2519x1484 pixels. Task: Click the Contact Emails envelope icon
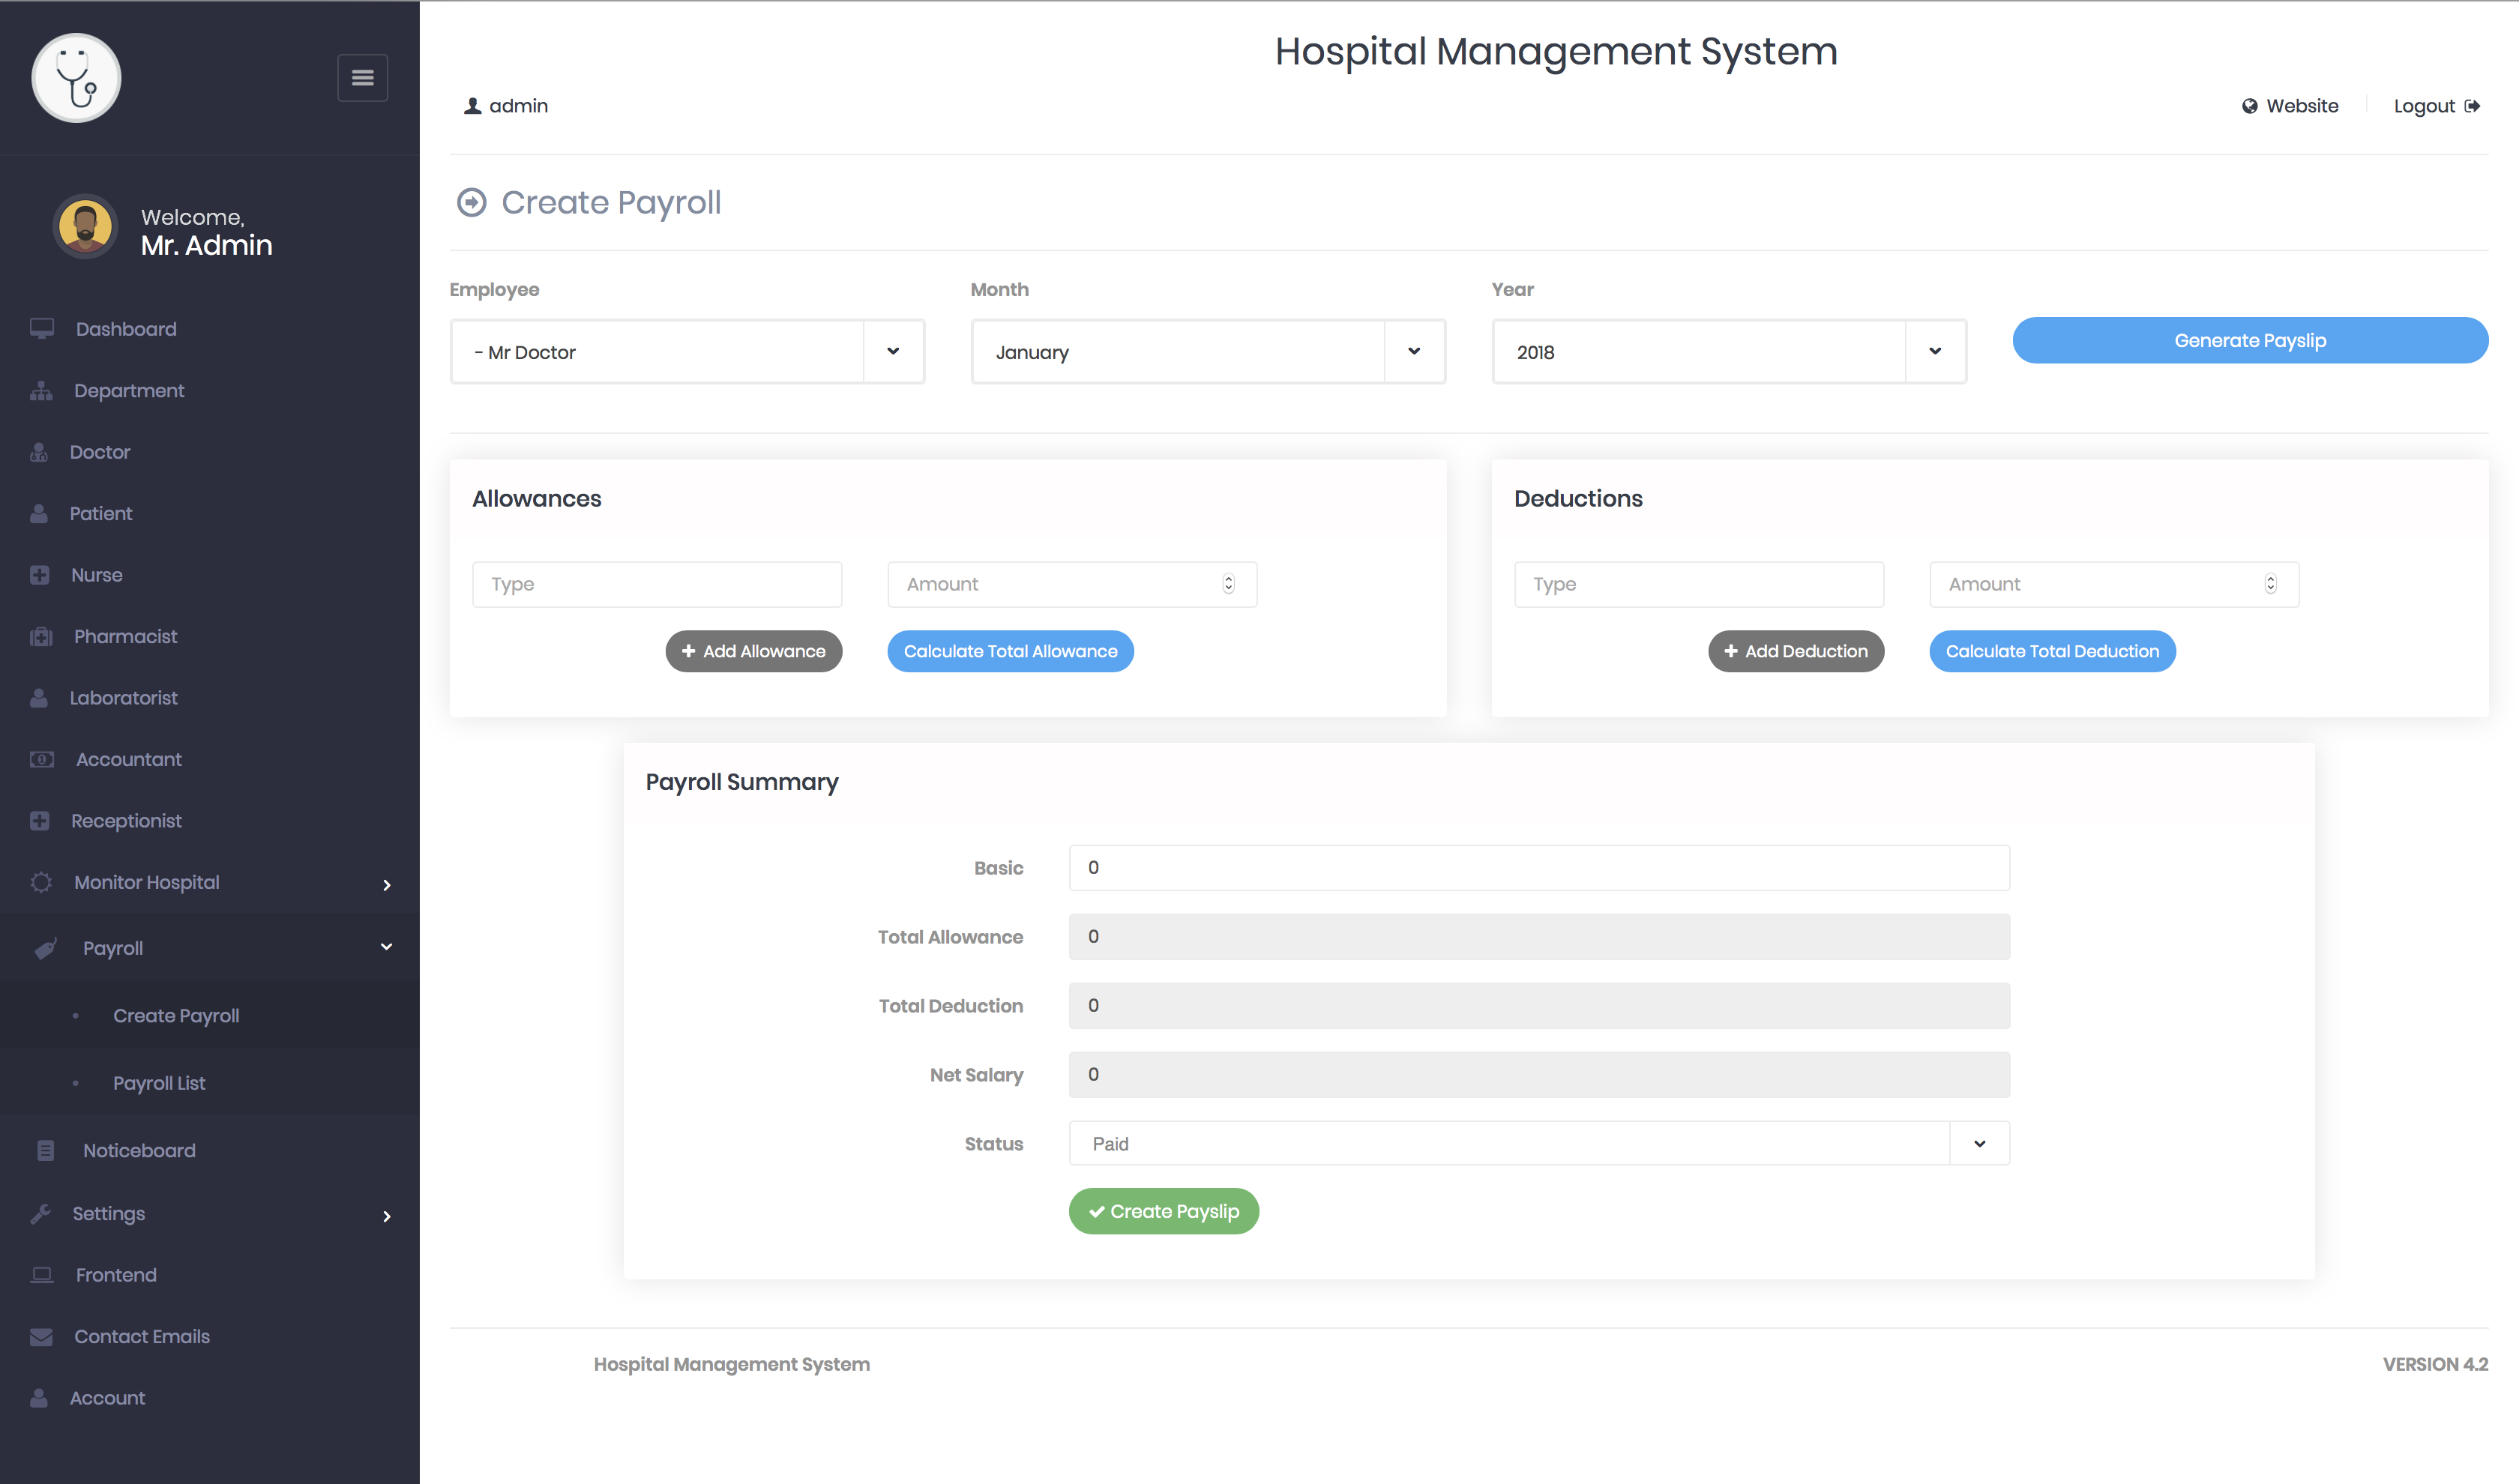pyautogui.click(x=41, y=1337)
